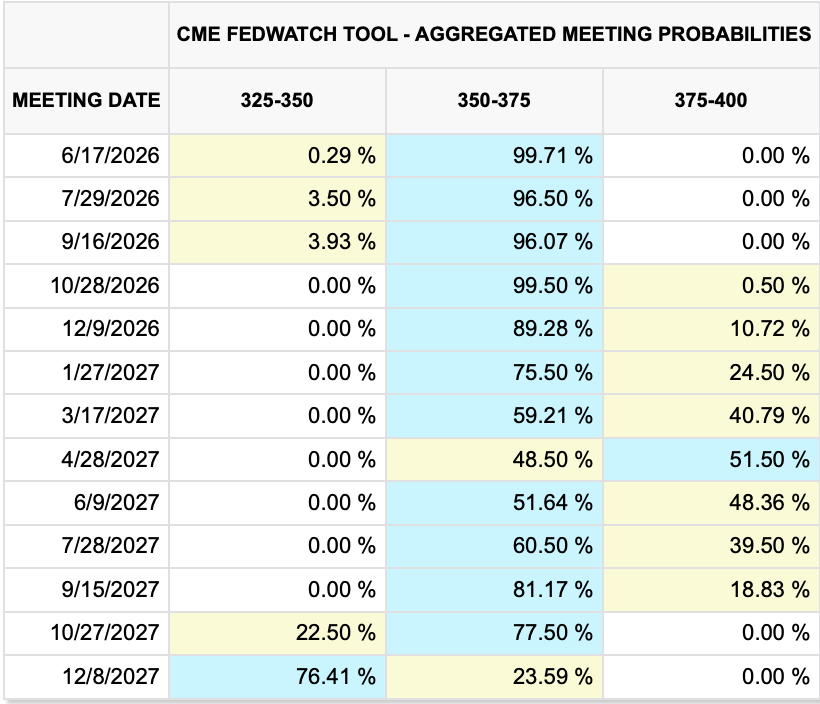The image size is (820, 704).
Task: Click the table title CME FedWatch Tool
Action: 494,34
